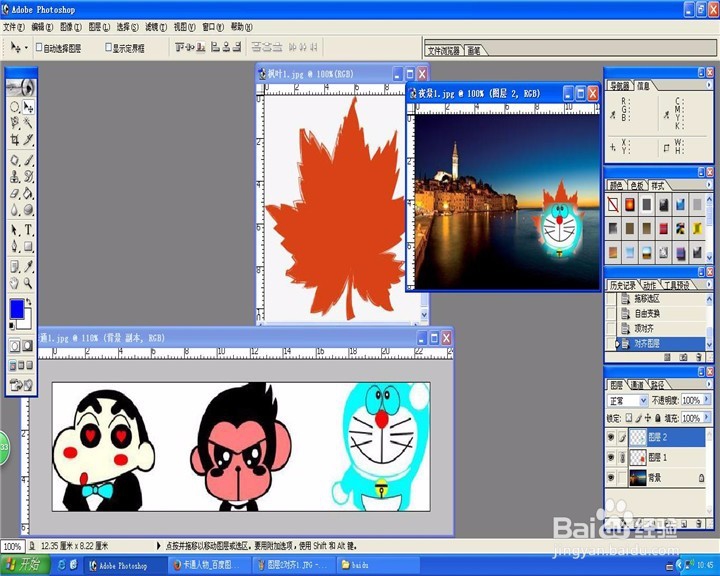Open Layers panel flyout menu arrow

tap(709, 384)
